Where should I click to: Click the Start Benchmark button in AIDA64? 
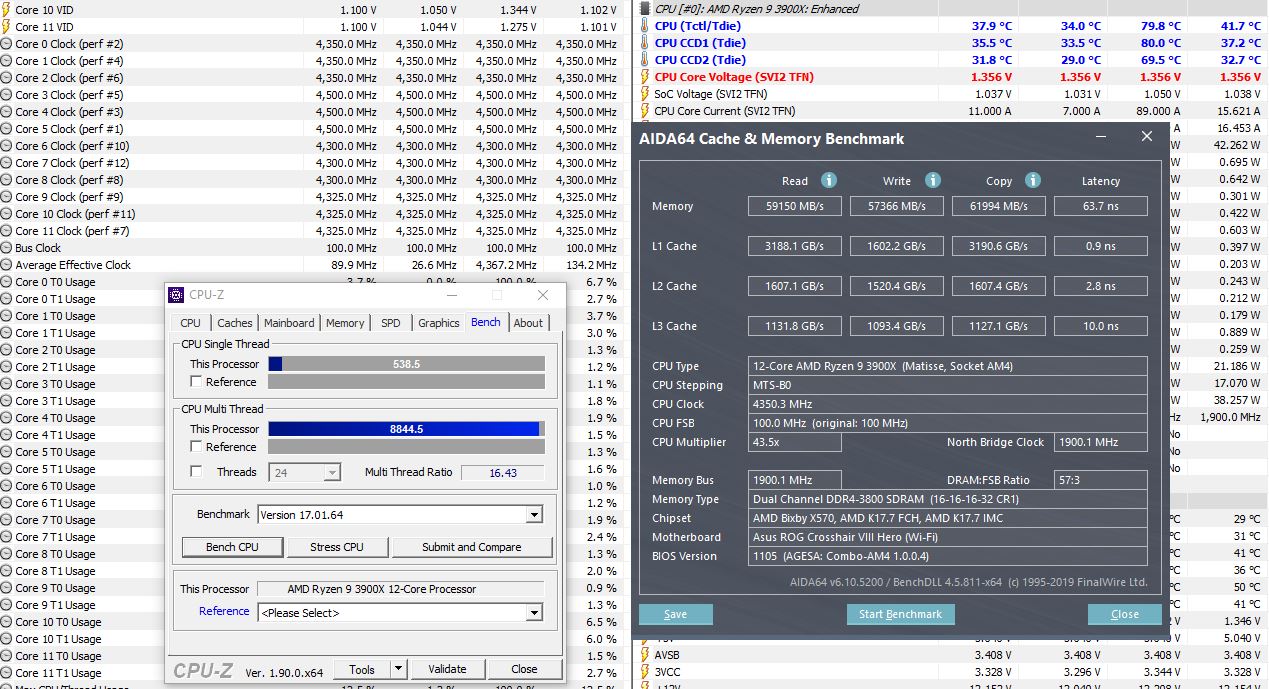(901, 614)
